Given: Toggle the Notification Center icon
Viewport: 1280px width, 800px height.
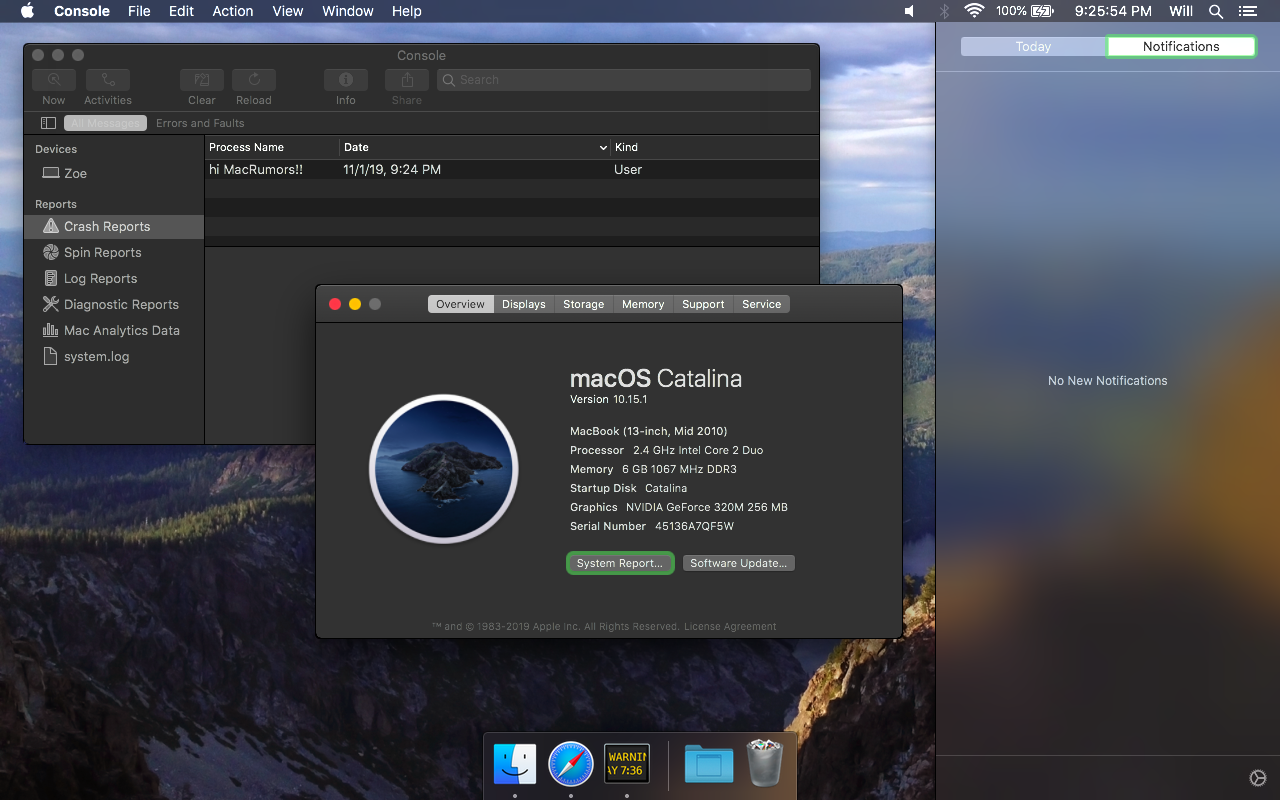Looking at the screenshot, I should 1247,11.
